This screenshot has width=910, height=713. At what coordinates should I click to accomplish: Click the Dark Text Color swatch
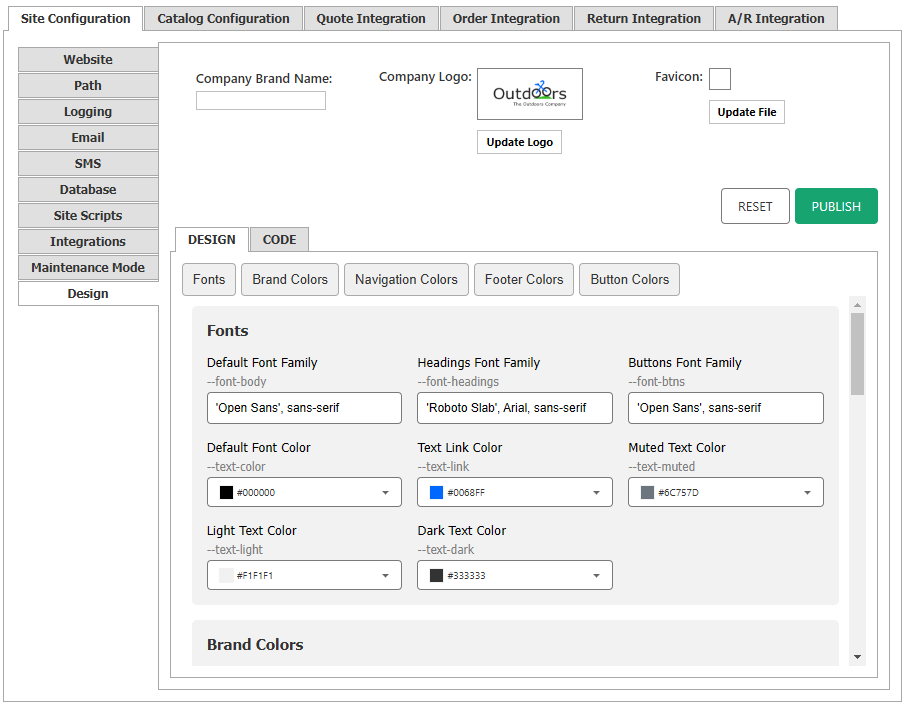click(436, 576)
